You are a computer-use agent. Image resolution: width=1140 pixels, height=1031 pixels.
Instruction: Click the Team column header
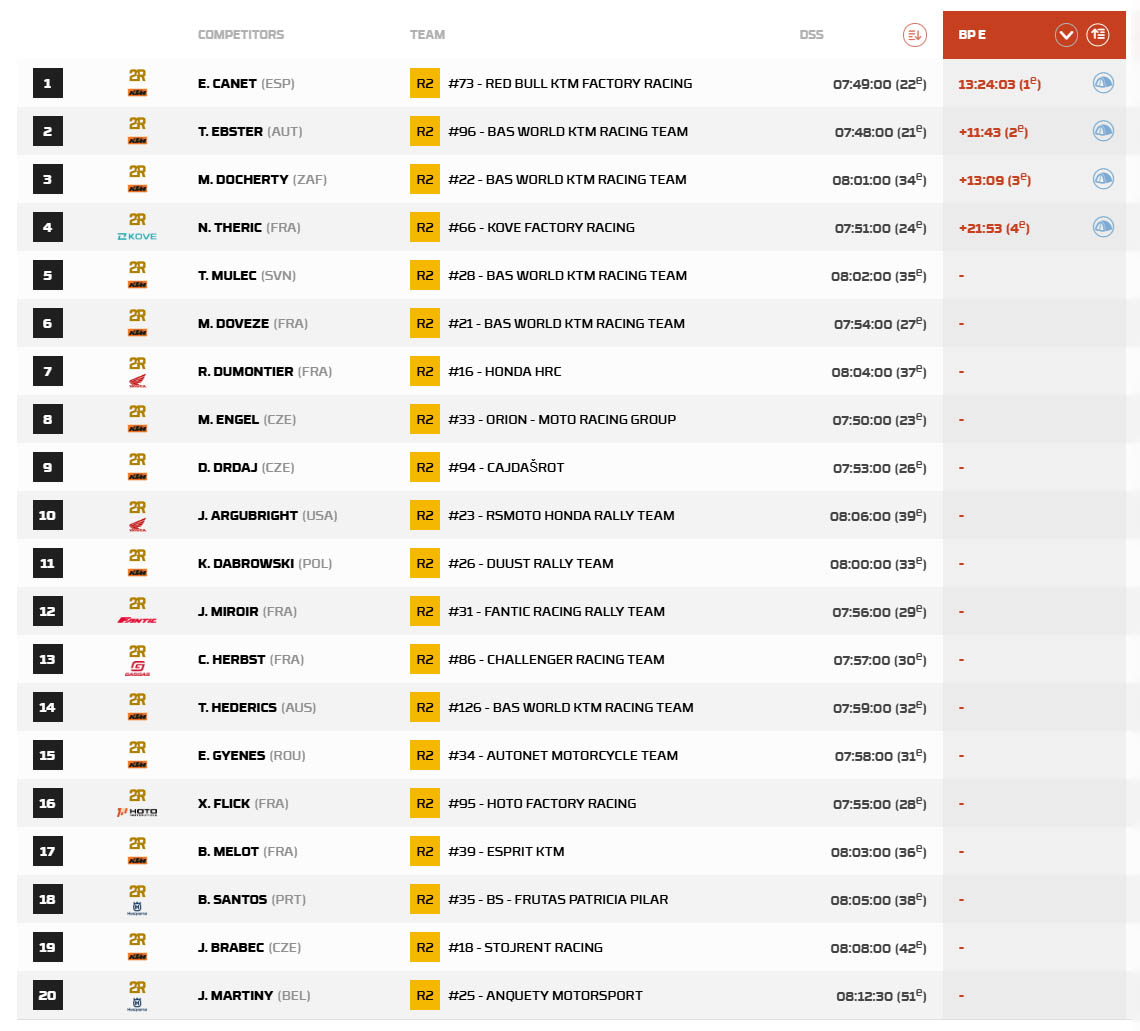coord(427,35)
